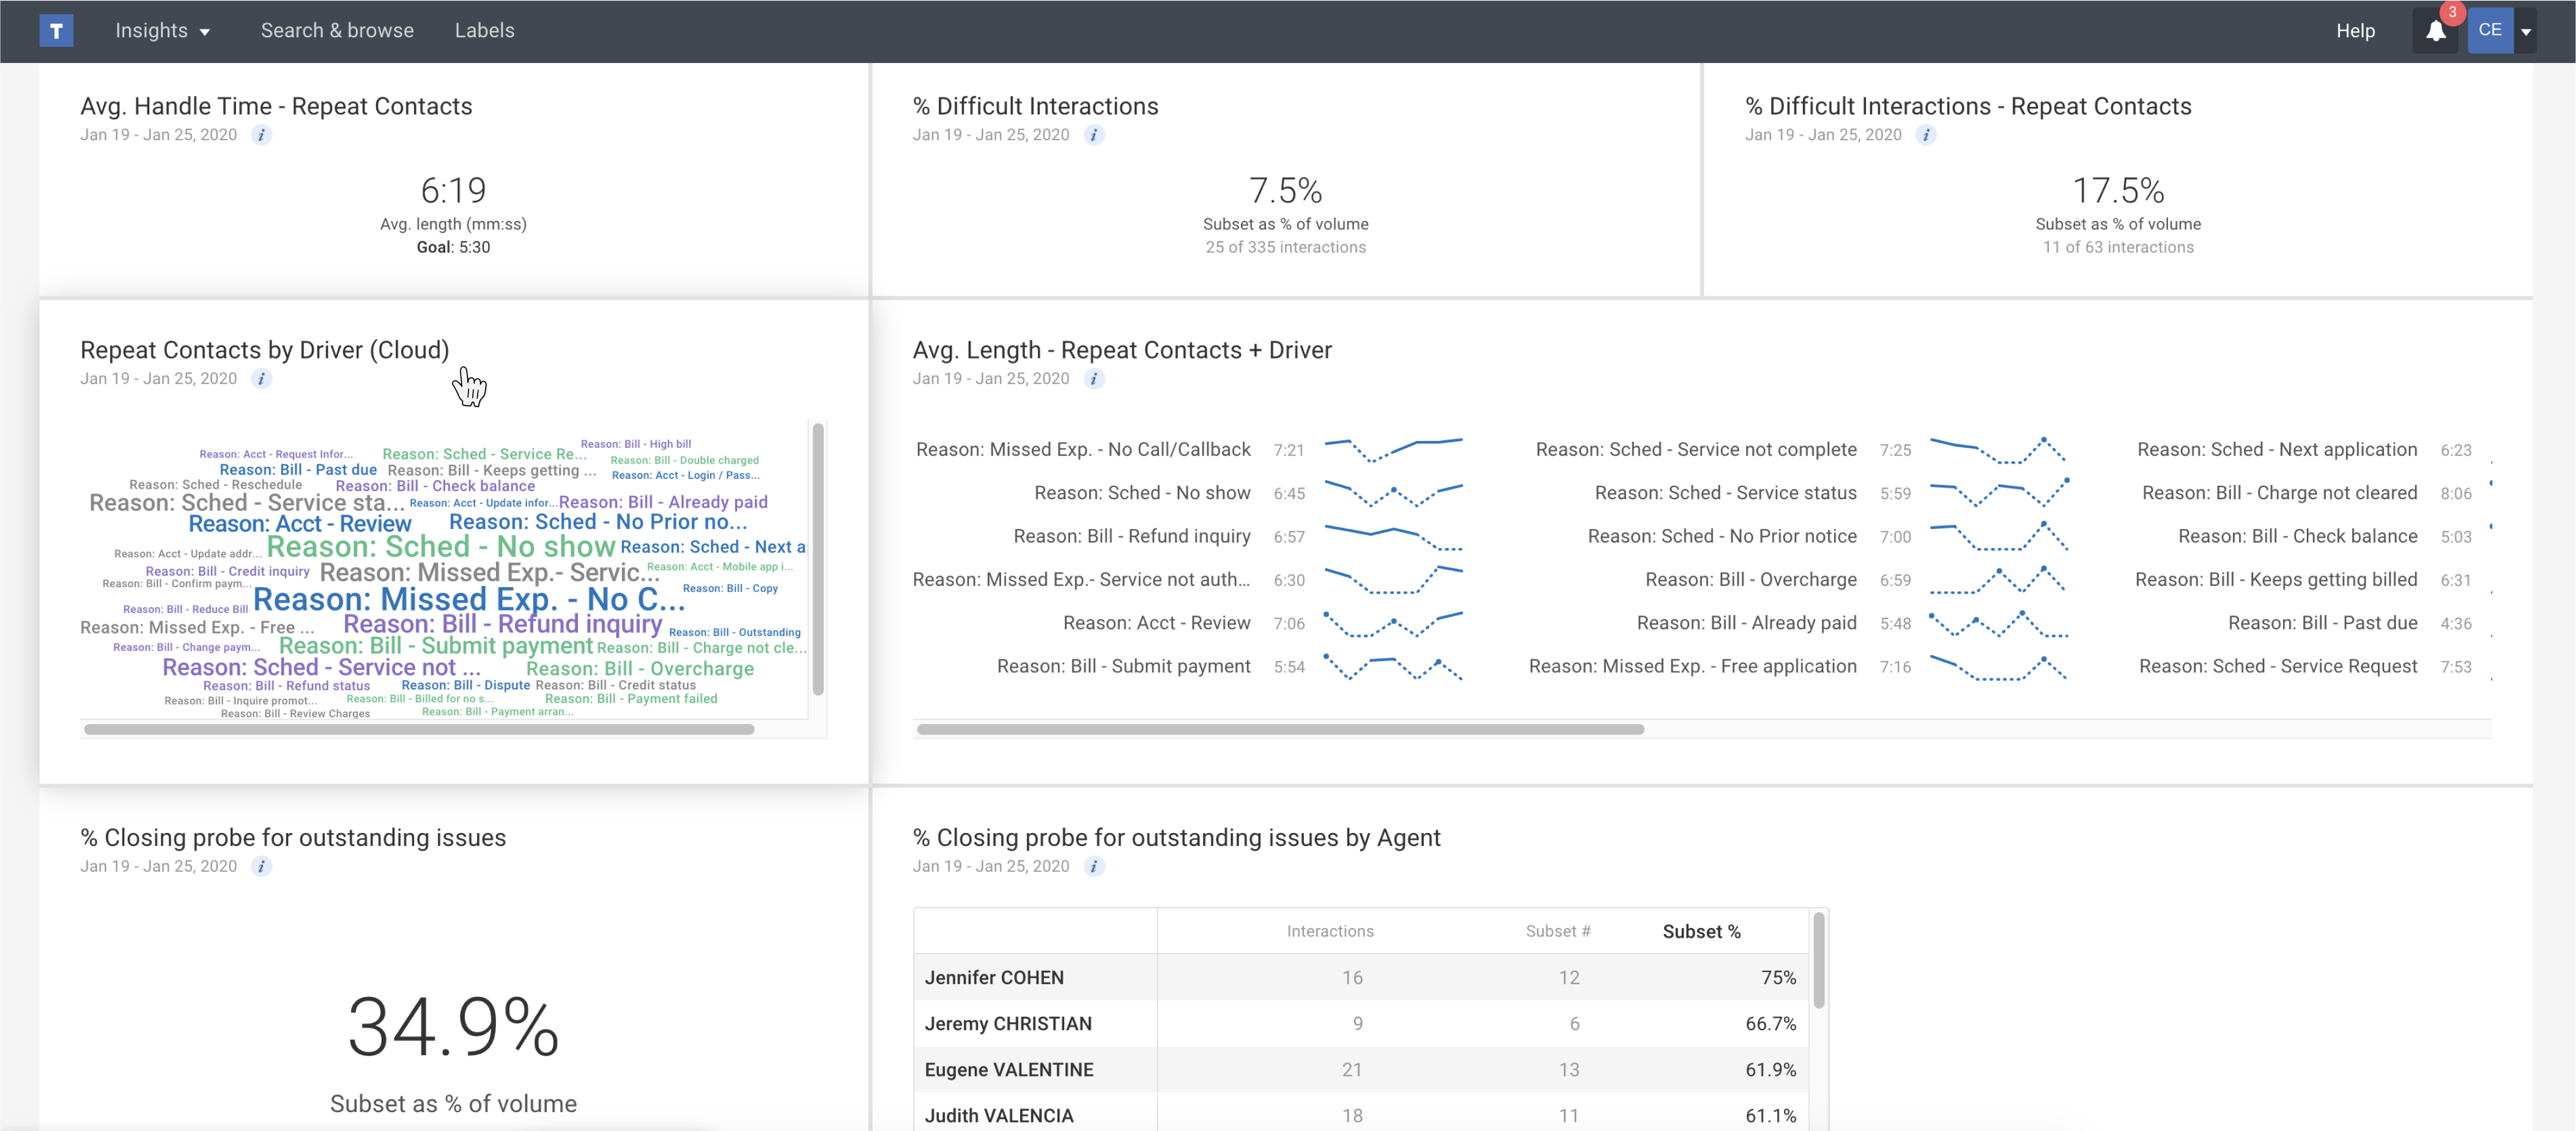Click vertical scrollbar of word cloud
Viewport: 2576px width, 1131px height.
818,560
